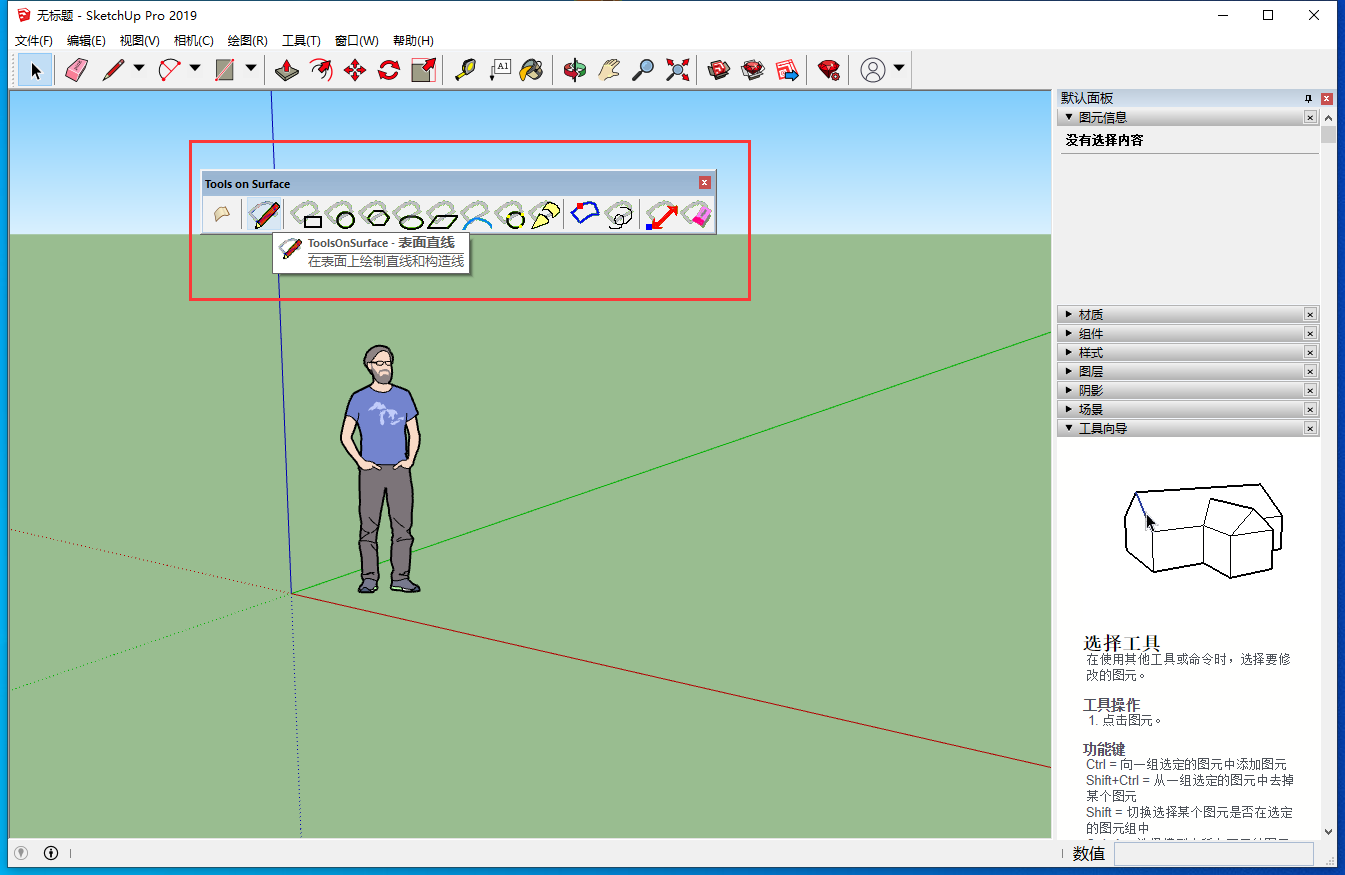Open the 相机(C) menu
The image size is (1345, 875).
[x=193, y=41]
